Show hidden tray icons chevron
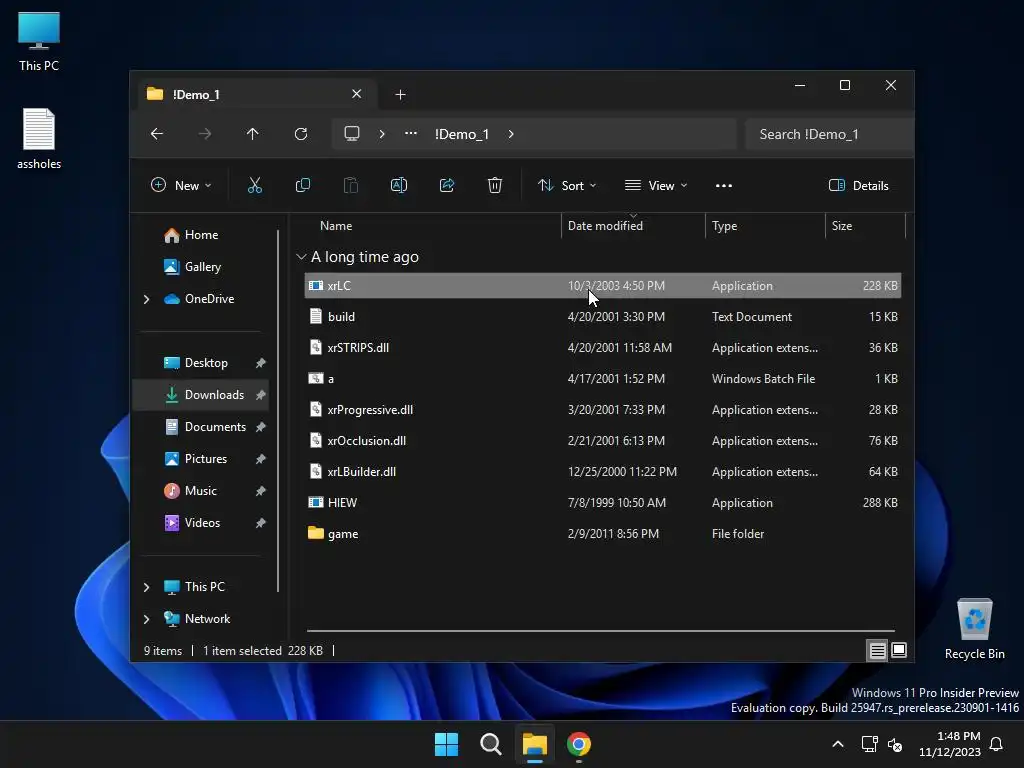 (838, 744)
